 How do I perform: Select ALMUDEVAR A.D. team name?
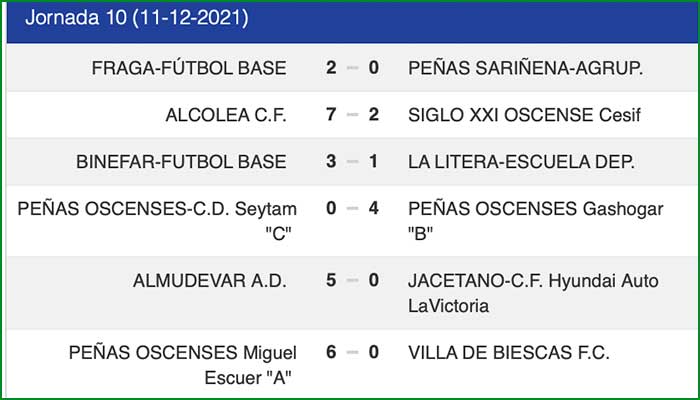tap(210, 280)
